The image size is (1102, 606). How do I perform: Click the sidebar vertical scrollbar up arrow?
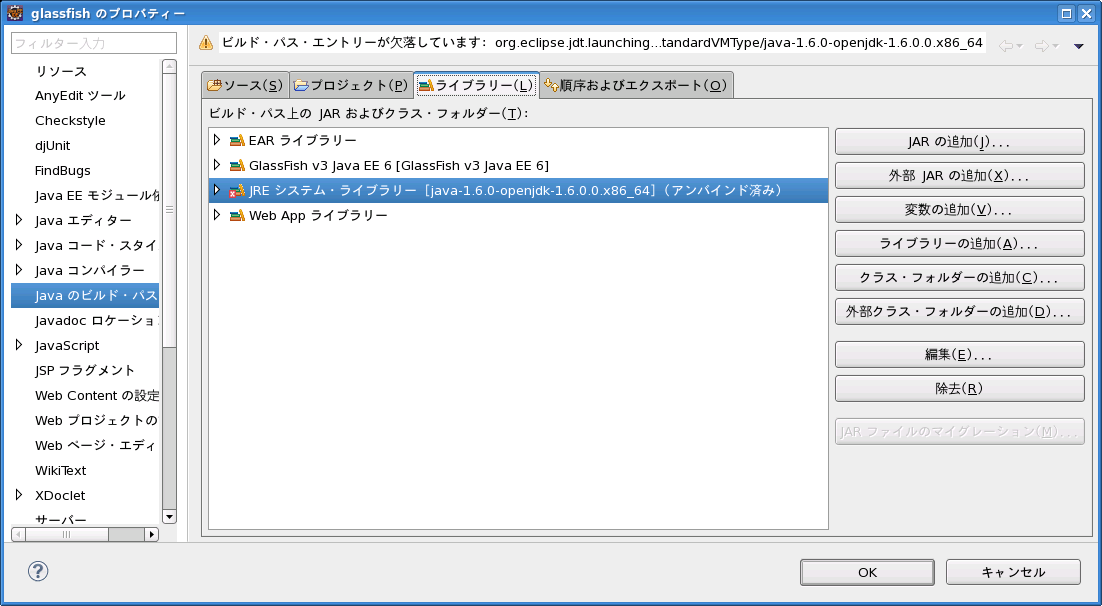169,67
